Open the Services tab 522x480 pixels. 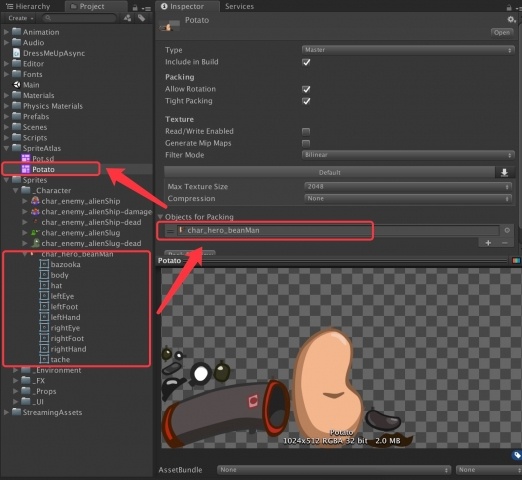pyautogui.click(x=239, y=6)
